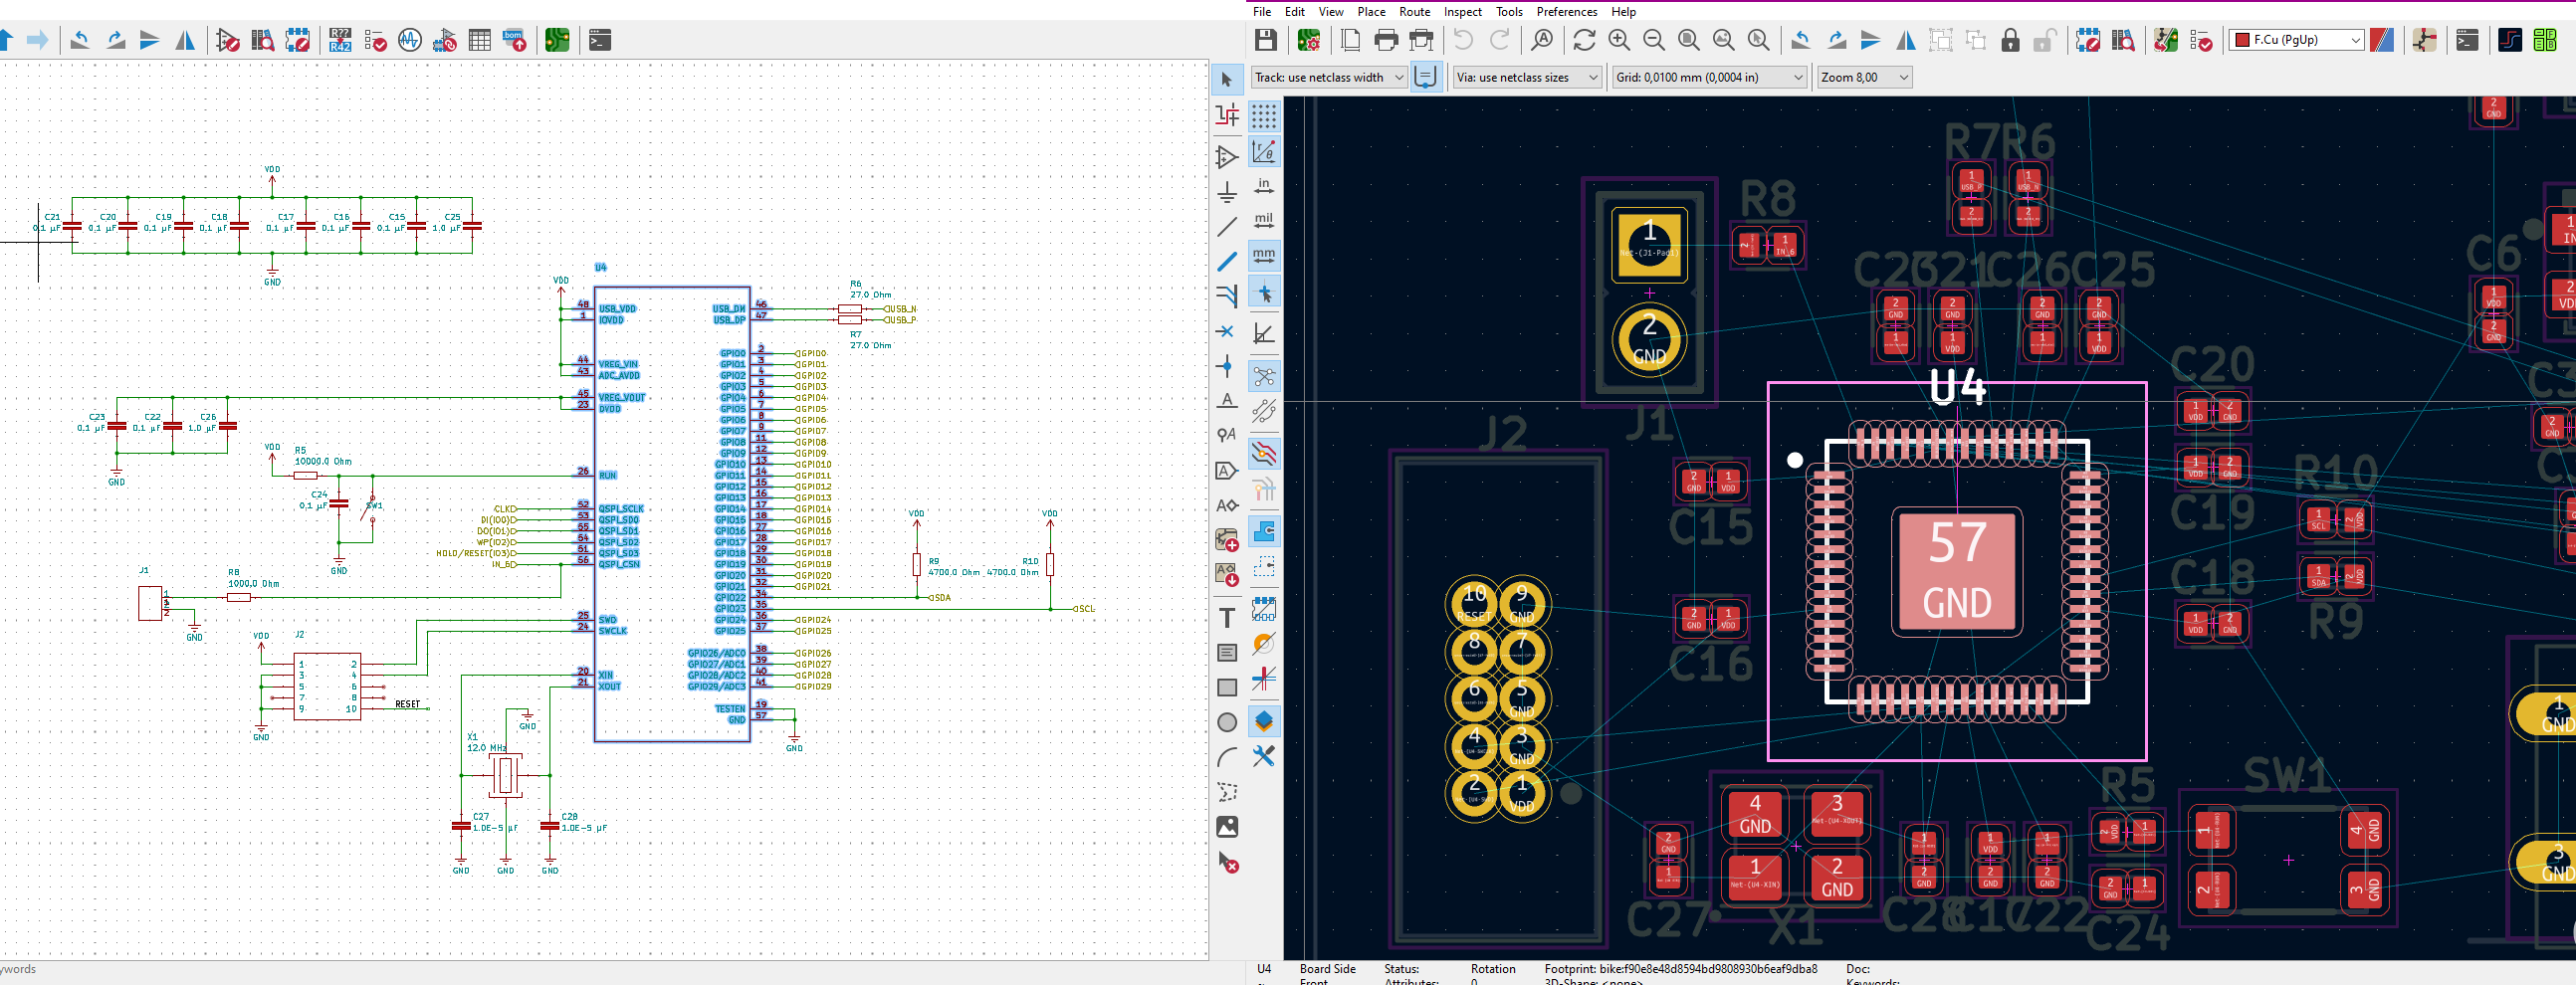Run Electrical Rules Checker in schematic toolbar
Screen dimensions: 2576x985
[375, 40]
